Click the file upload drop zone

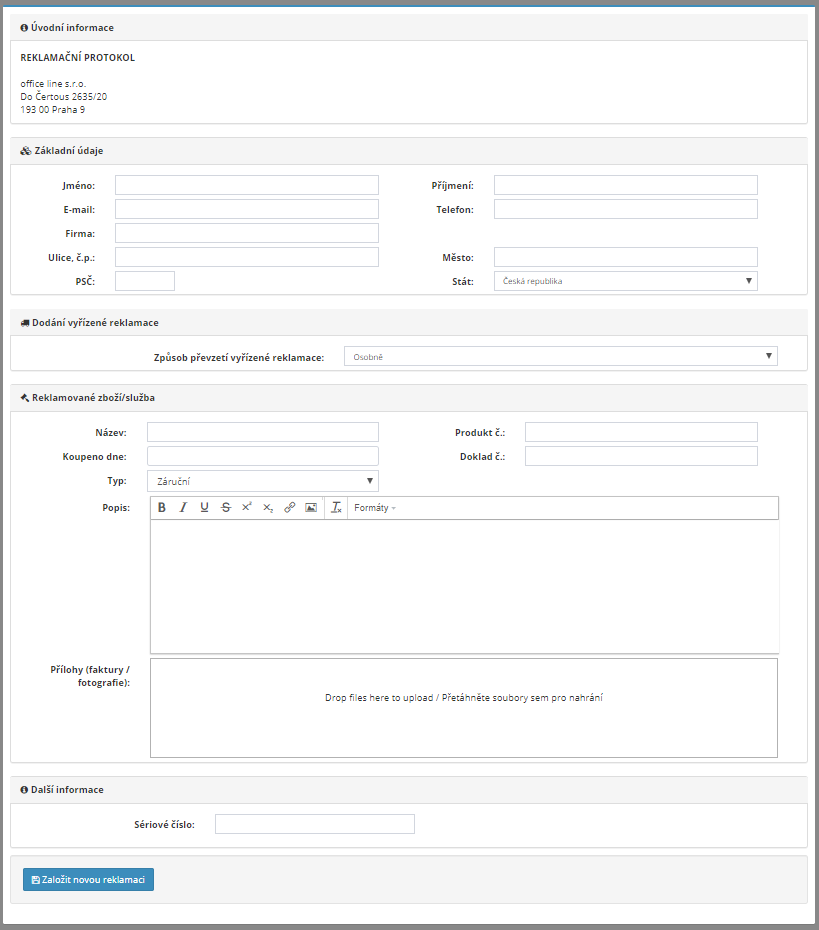click(x=463, y=708)
